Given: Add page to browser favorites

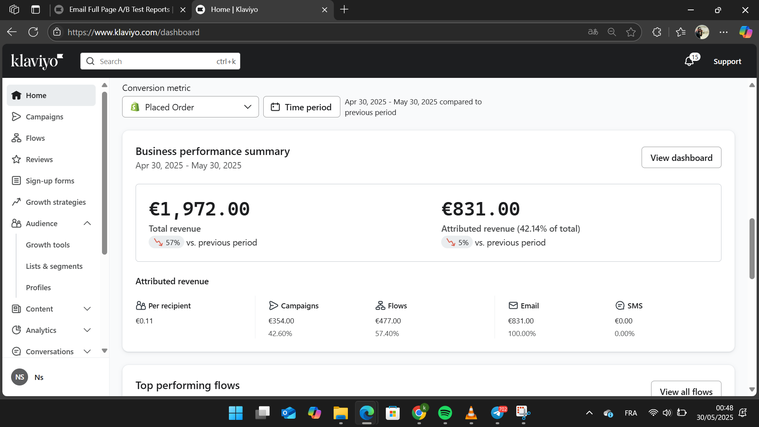Looking at the screenshot, I should point(631,32).
